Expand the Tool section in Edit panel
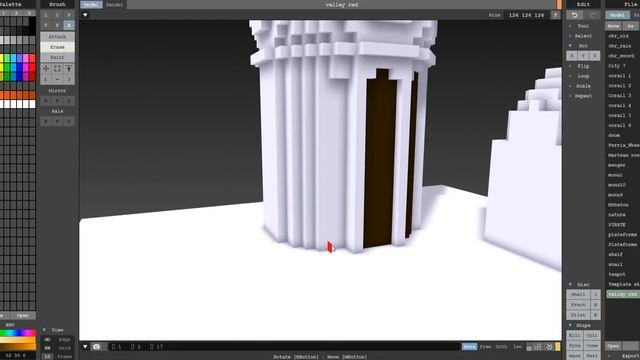This screenshot has width=640, height=360. pyautogui.click(x=583, y=26)
